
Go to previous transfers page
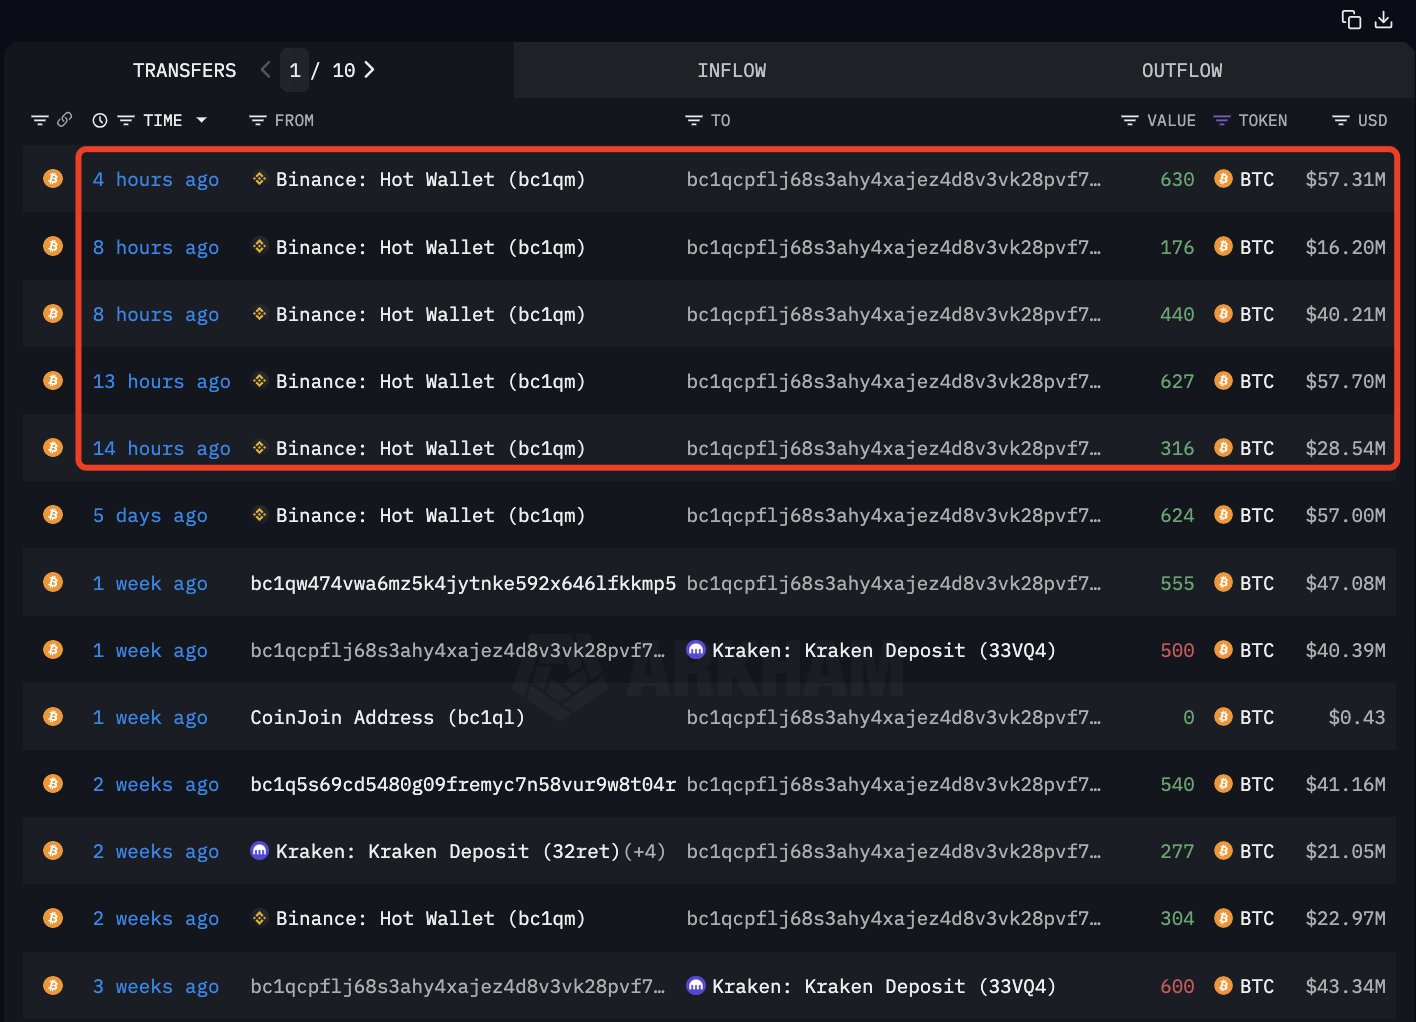(265, 70)
